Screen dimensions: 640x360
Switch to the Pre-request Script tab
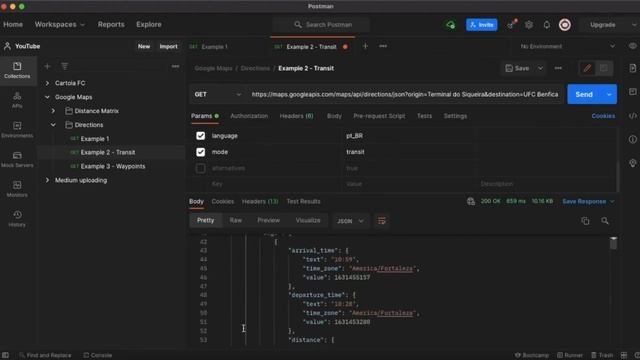coord(379,116)
